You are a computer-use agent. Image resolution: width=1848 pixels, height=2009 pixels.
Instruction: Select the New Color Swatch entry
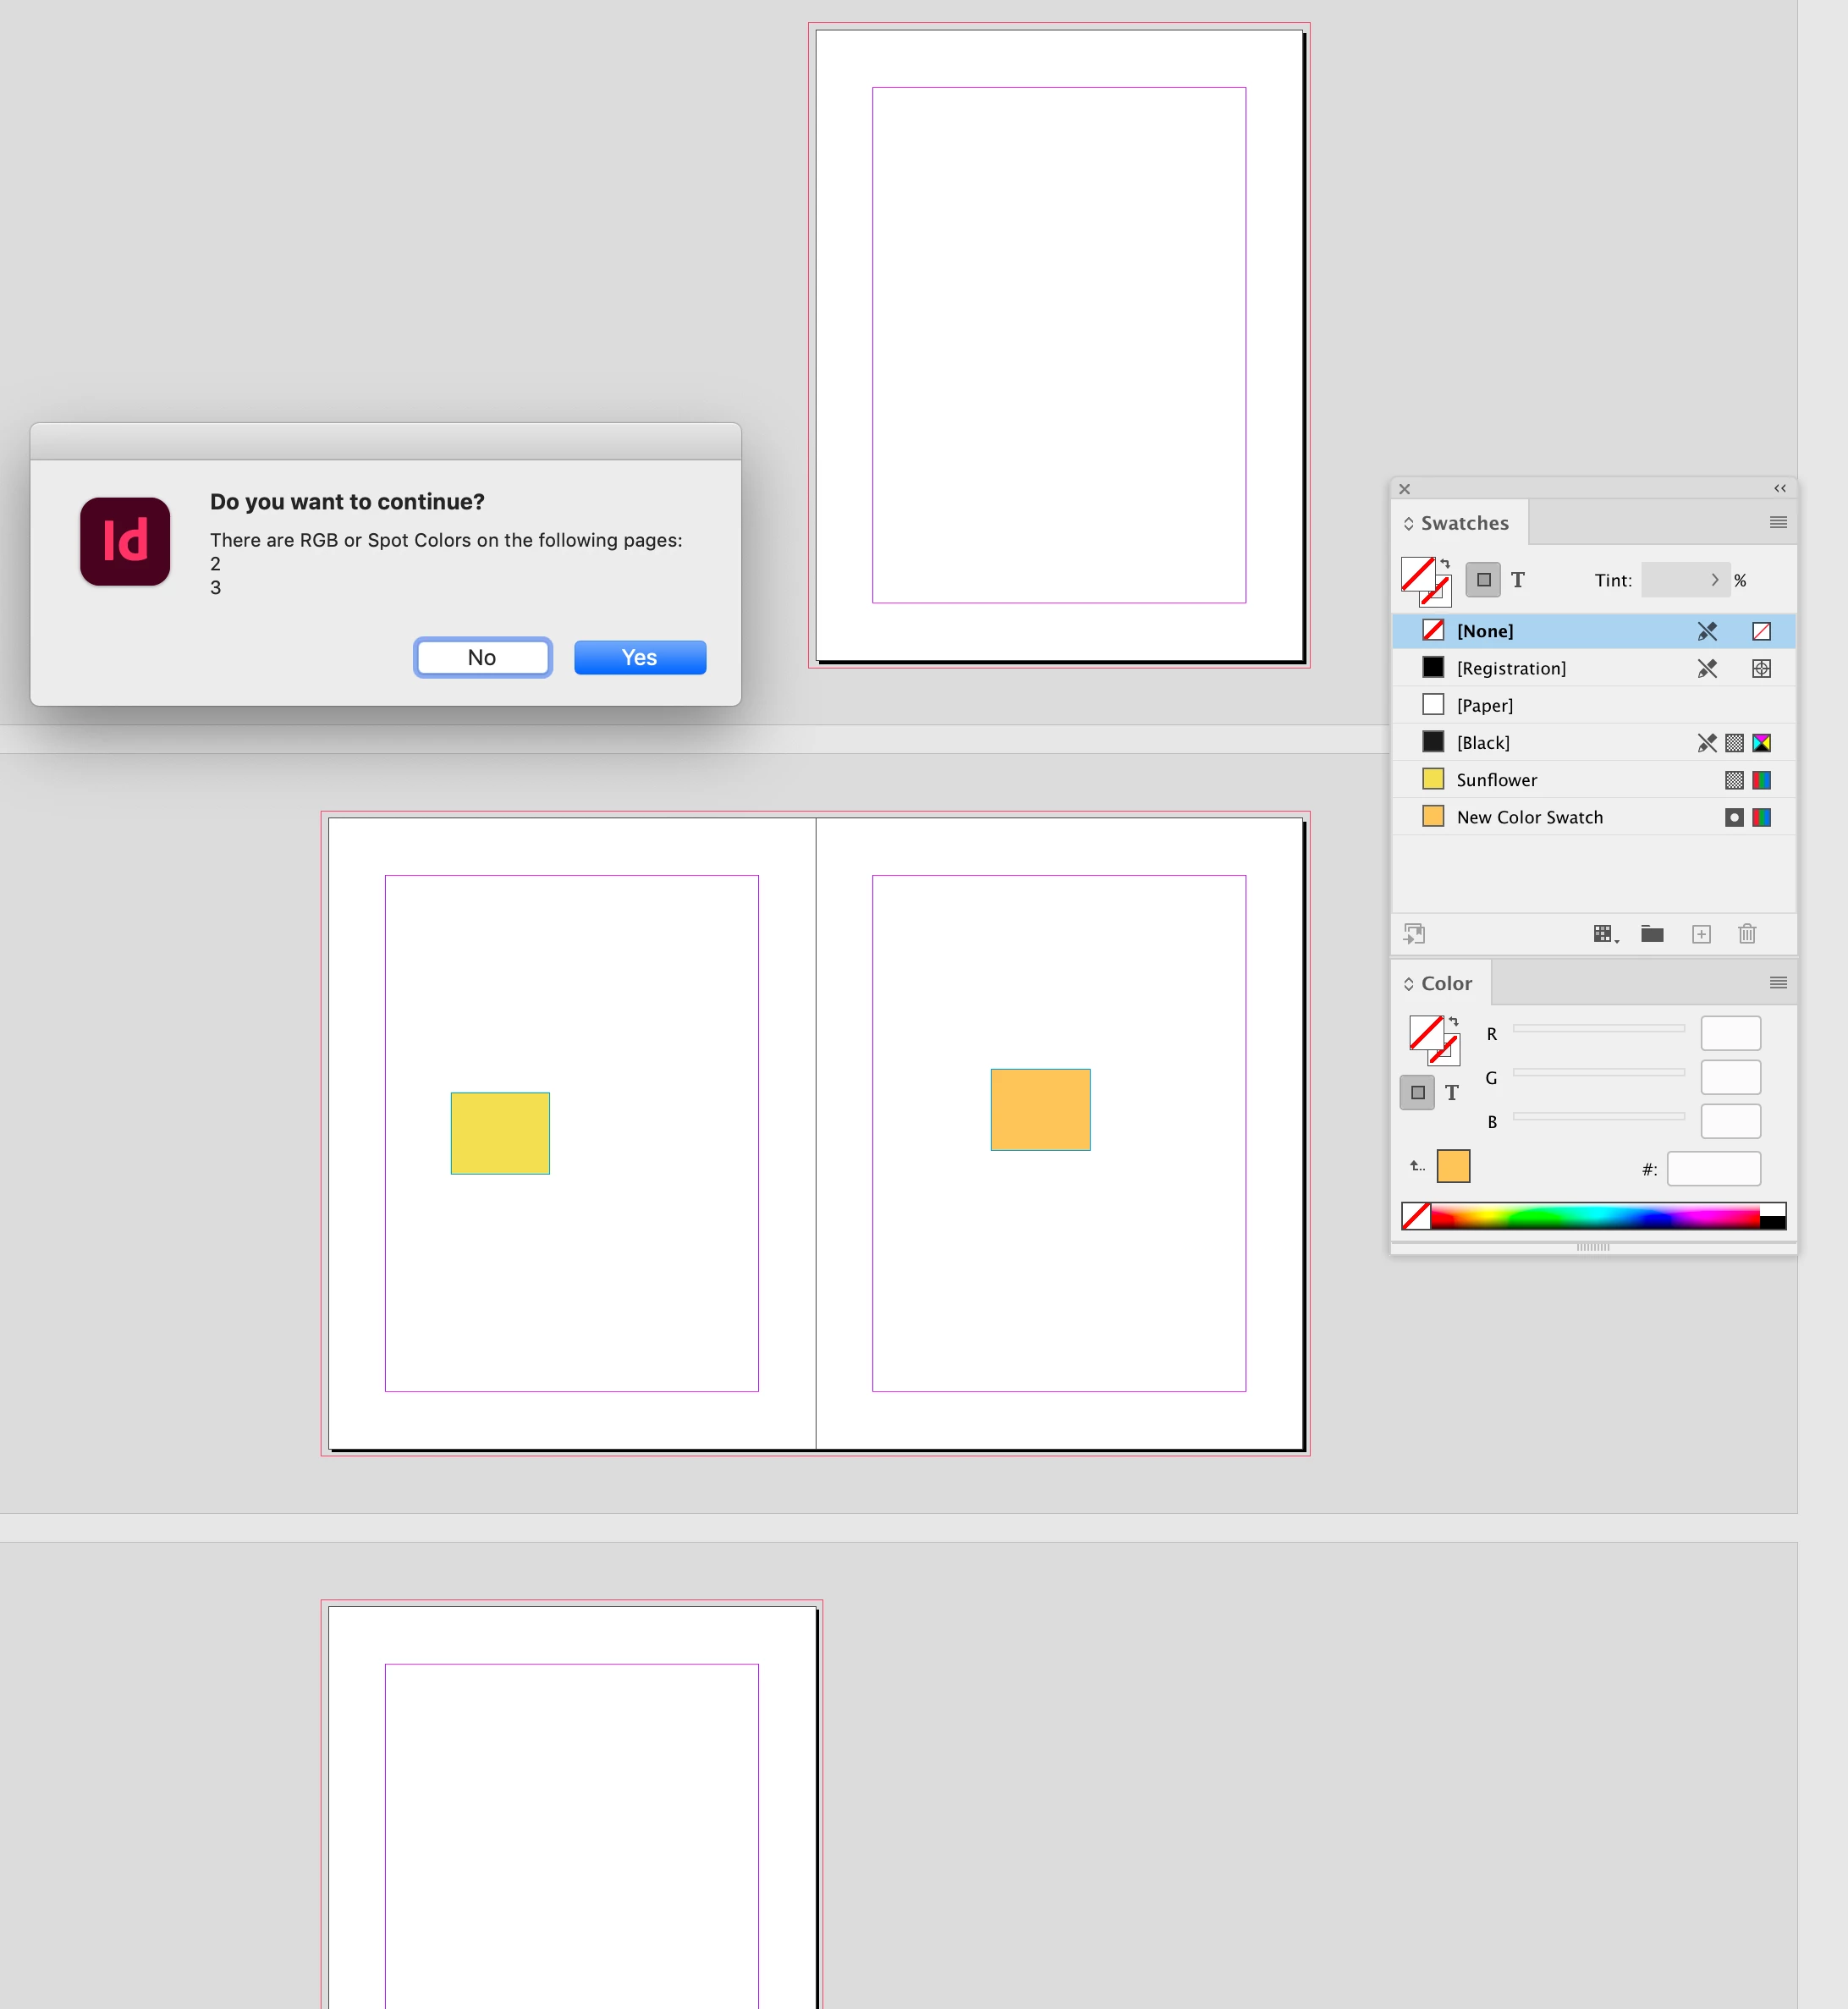[x=1529, y=817]
